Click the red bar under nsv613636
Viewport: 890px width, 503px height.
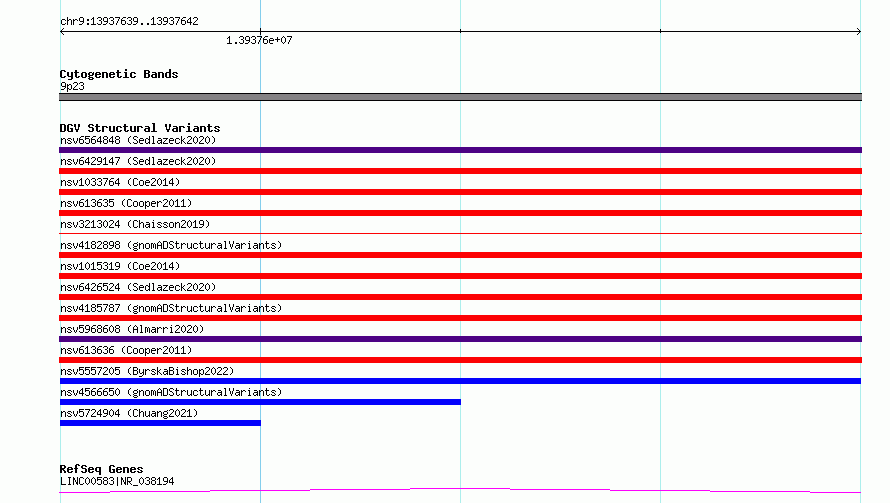(460, 360)
